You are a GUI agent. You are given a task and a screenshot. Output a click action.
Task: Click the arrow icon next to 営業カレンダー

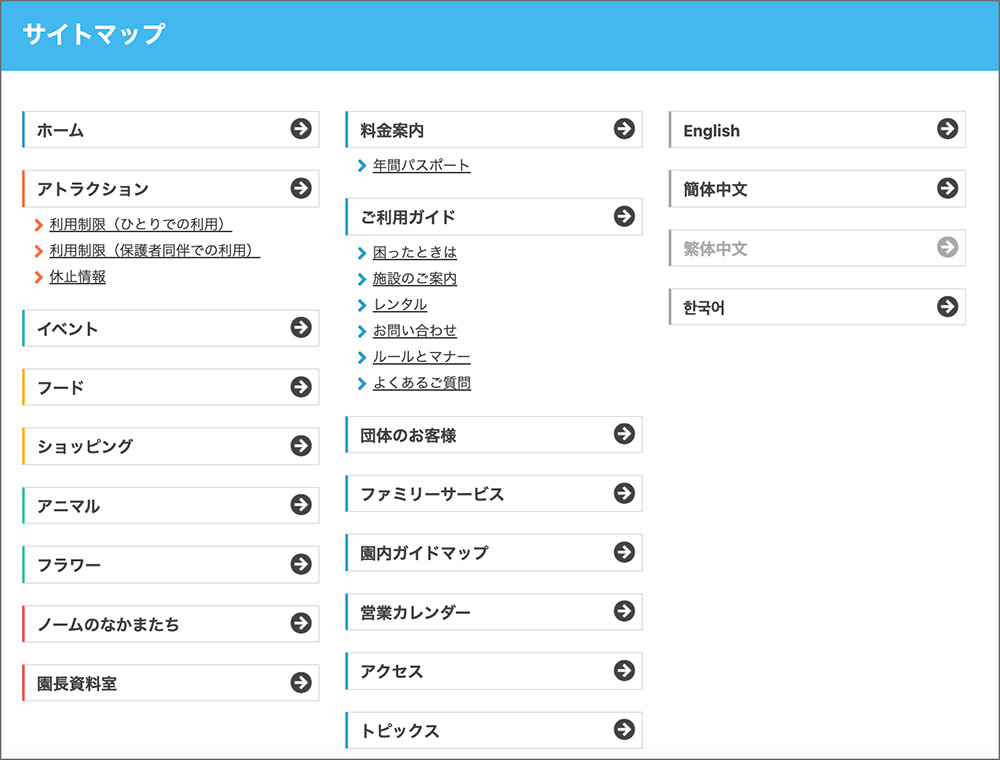(624, 611)
